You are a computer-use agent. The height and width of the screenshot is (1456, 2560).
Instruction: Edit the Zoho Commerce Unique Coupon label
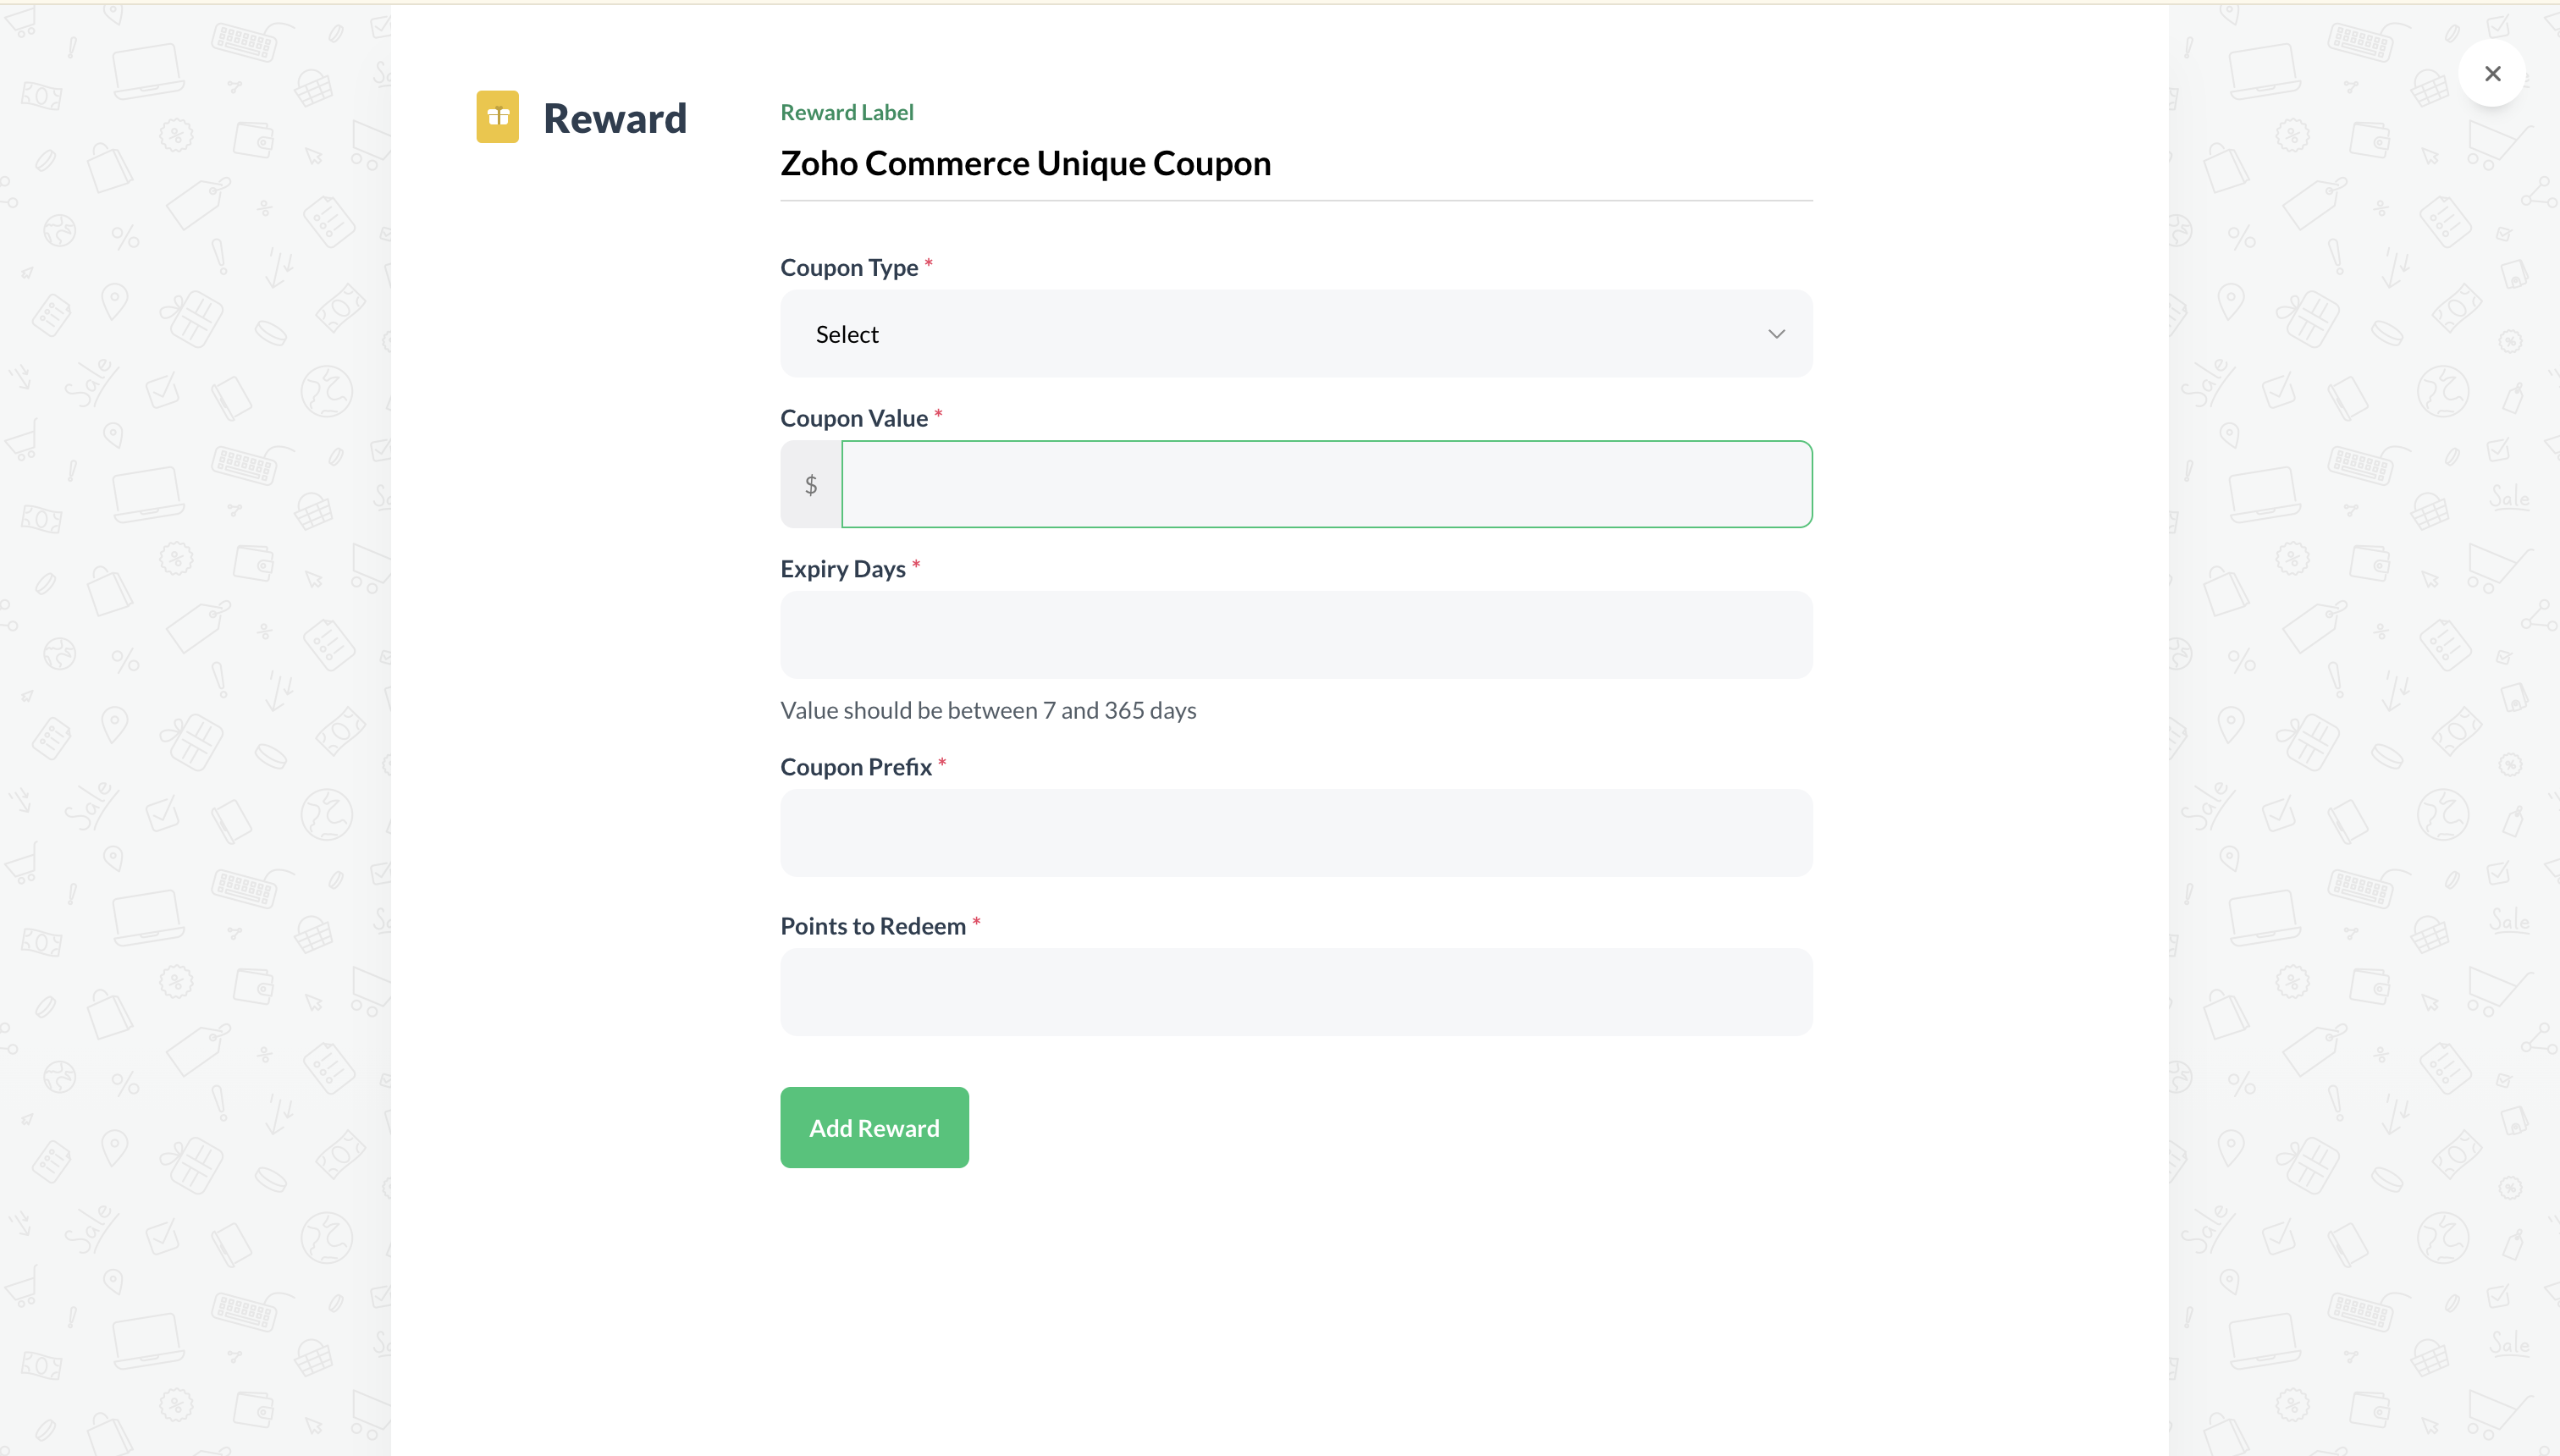click(x=1025, y=163)
